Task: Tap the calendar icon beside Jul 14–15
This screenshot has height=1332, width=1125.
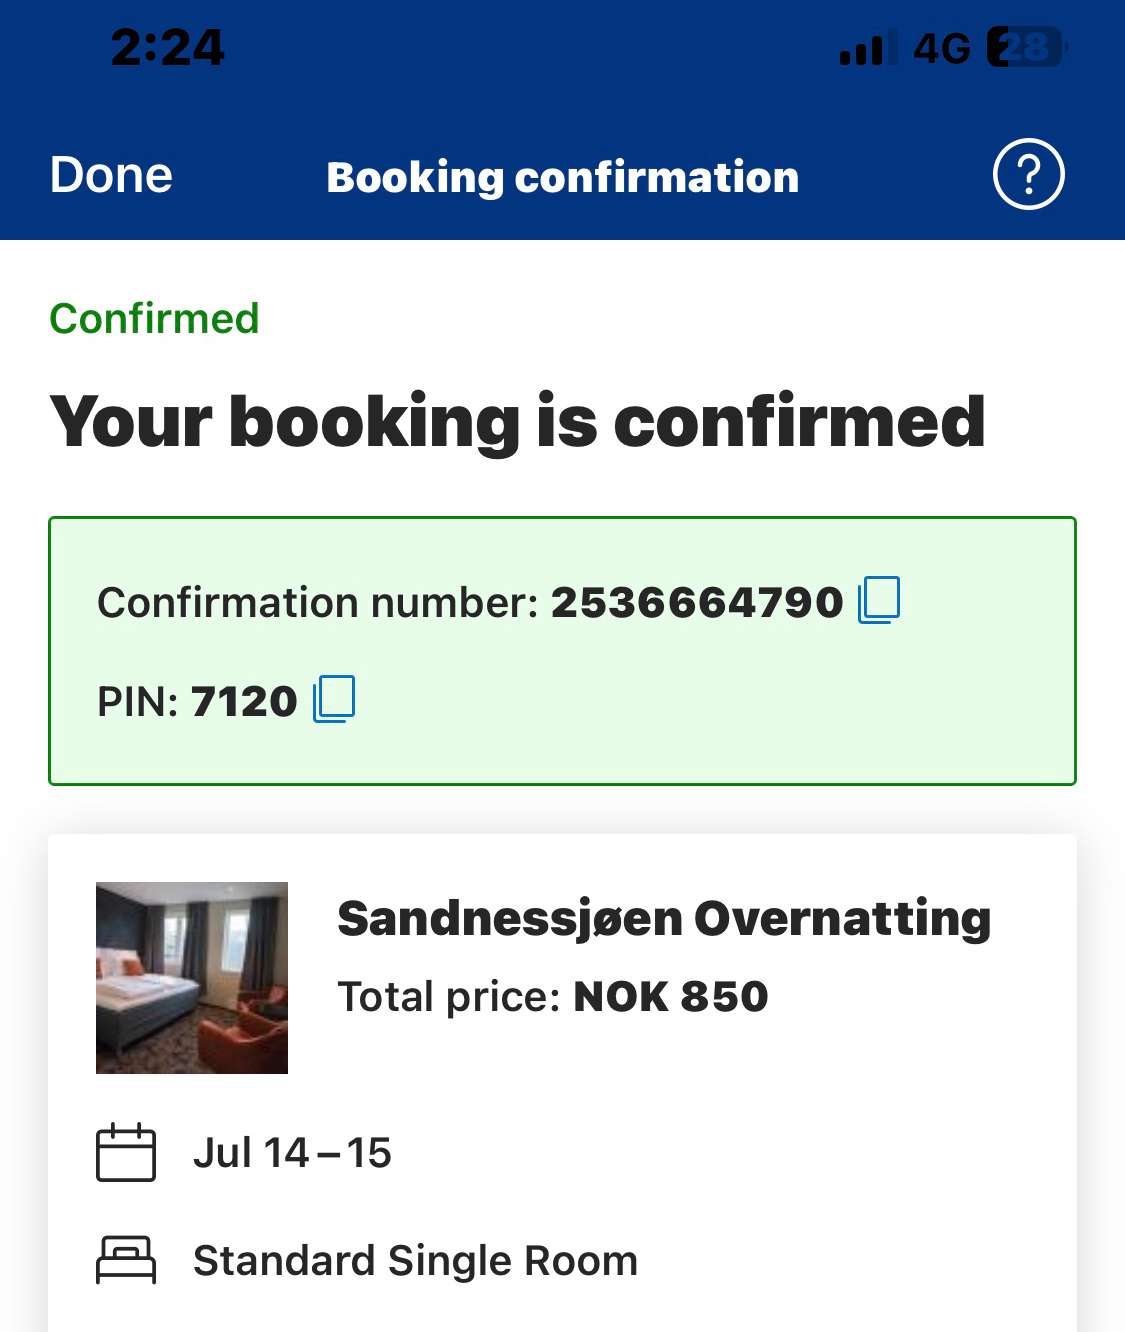Action: 126,1153
